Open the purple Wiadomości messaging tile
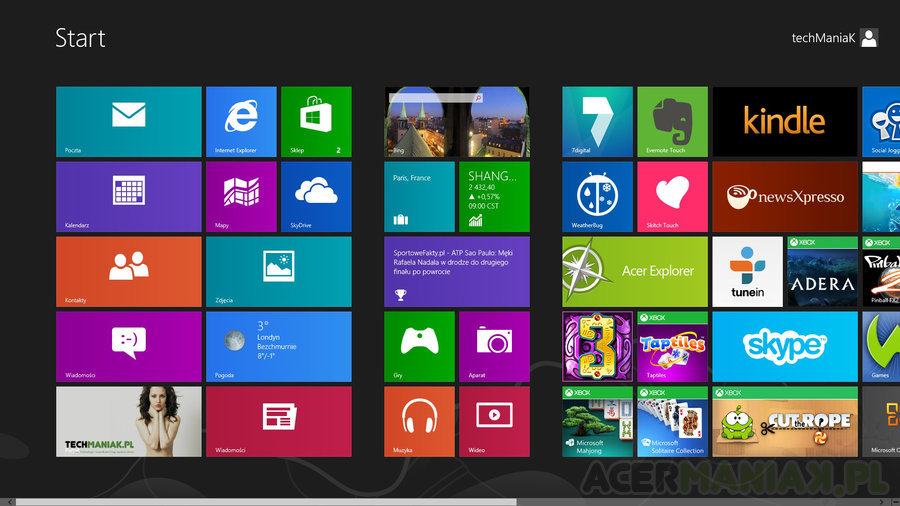900x506 pixels. pos(129,347)
